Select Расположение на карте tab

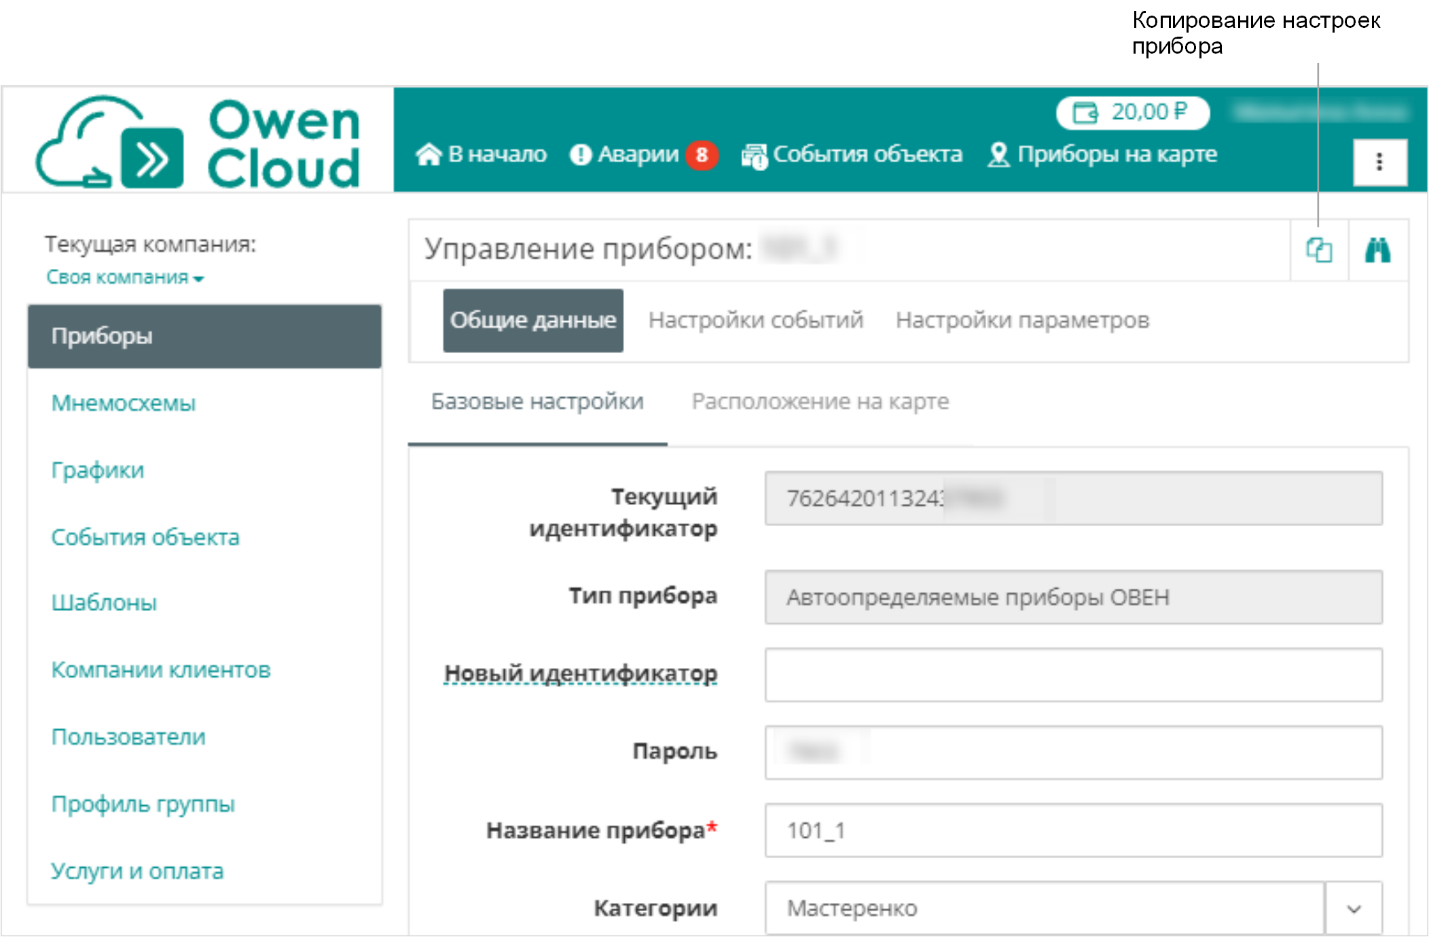click(x=820, y=402)
